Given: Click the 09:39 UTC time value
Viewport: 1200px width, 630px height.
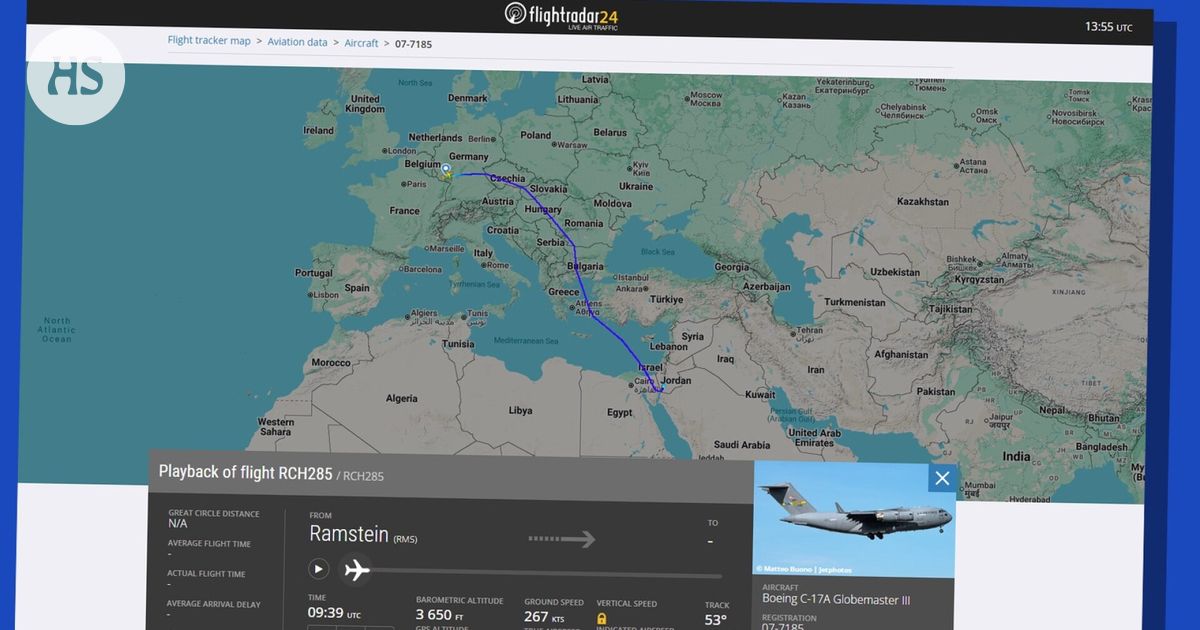Looking at the screenshot, I should click(334, 615).
